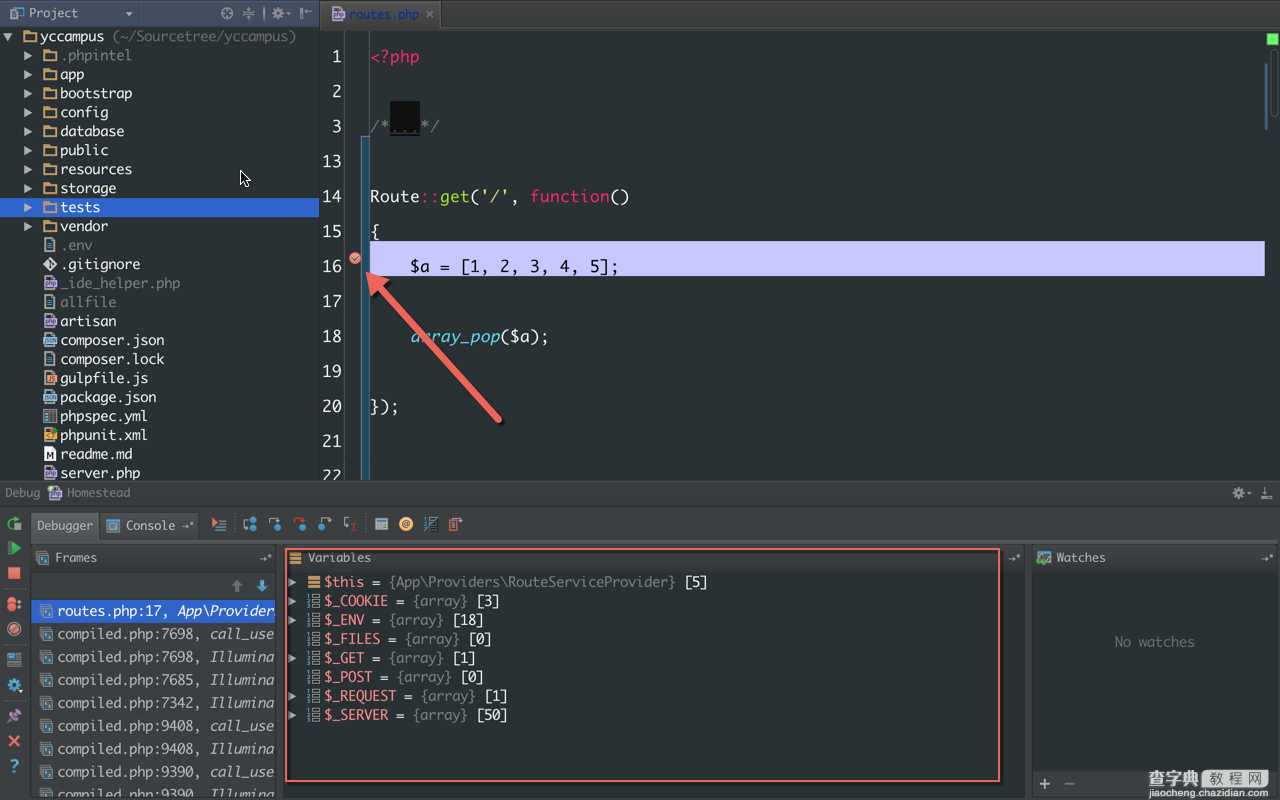Expand the config folder arrow

click(28, 113)
